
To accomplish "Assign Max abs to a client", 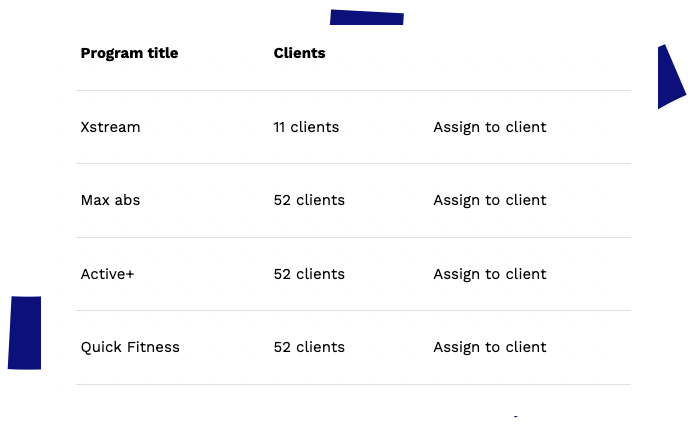I will pyautogui.click(x=489, y=200).
